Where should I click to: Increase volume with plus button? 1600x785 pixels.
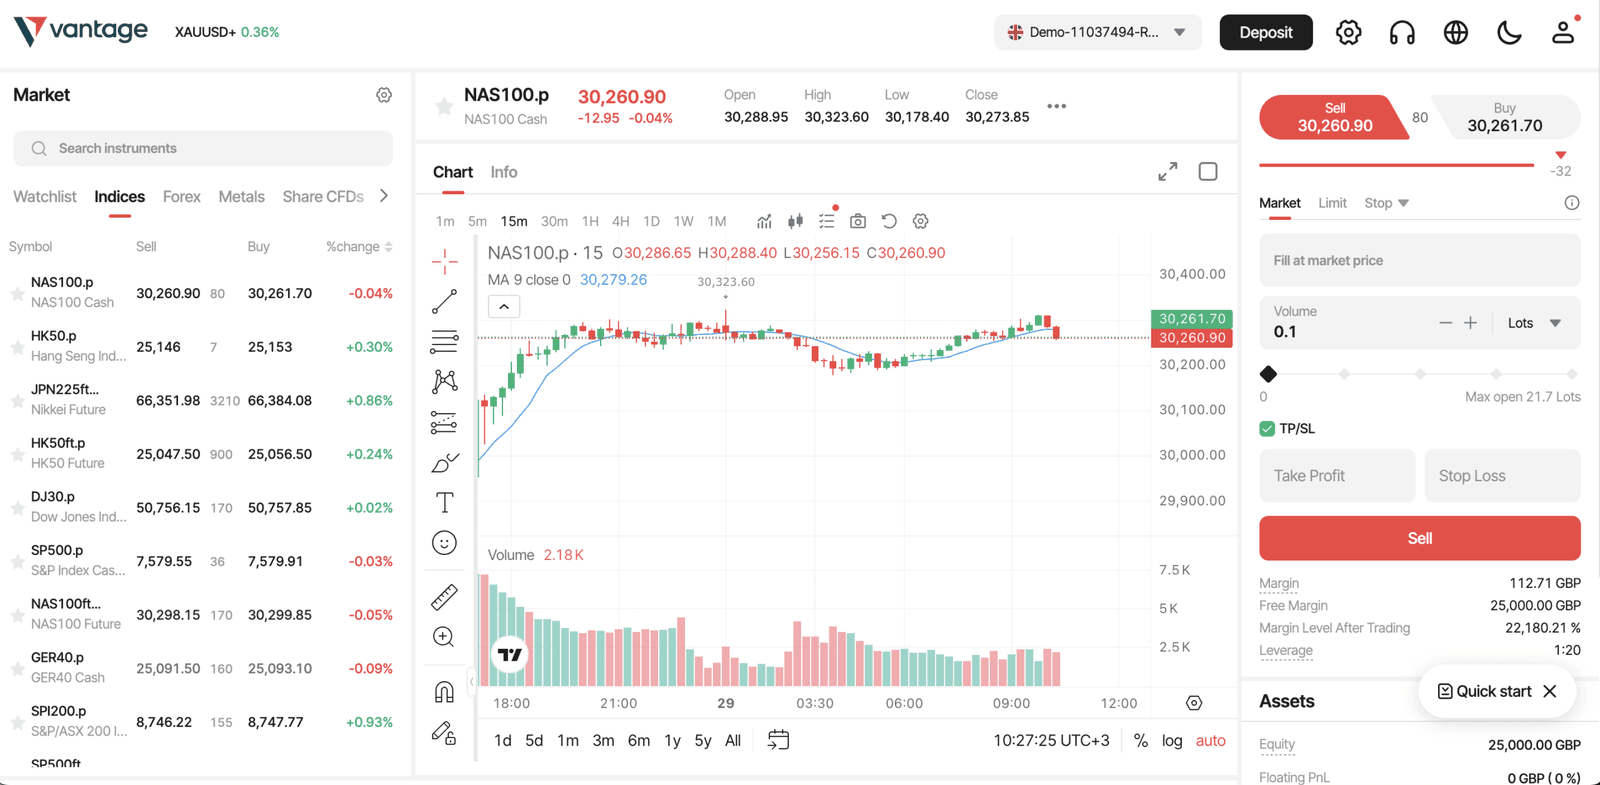pyautogui.click(x=1471, y=323)
